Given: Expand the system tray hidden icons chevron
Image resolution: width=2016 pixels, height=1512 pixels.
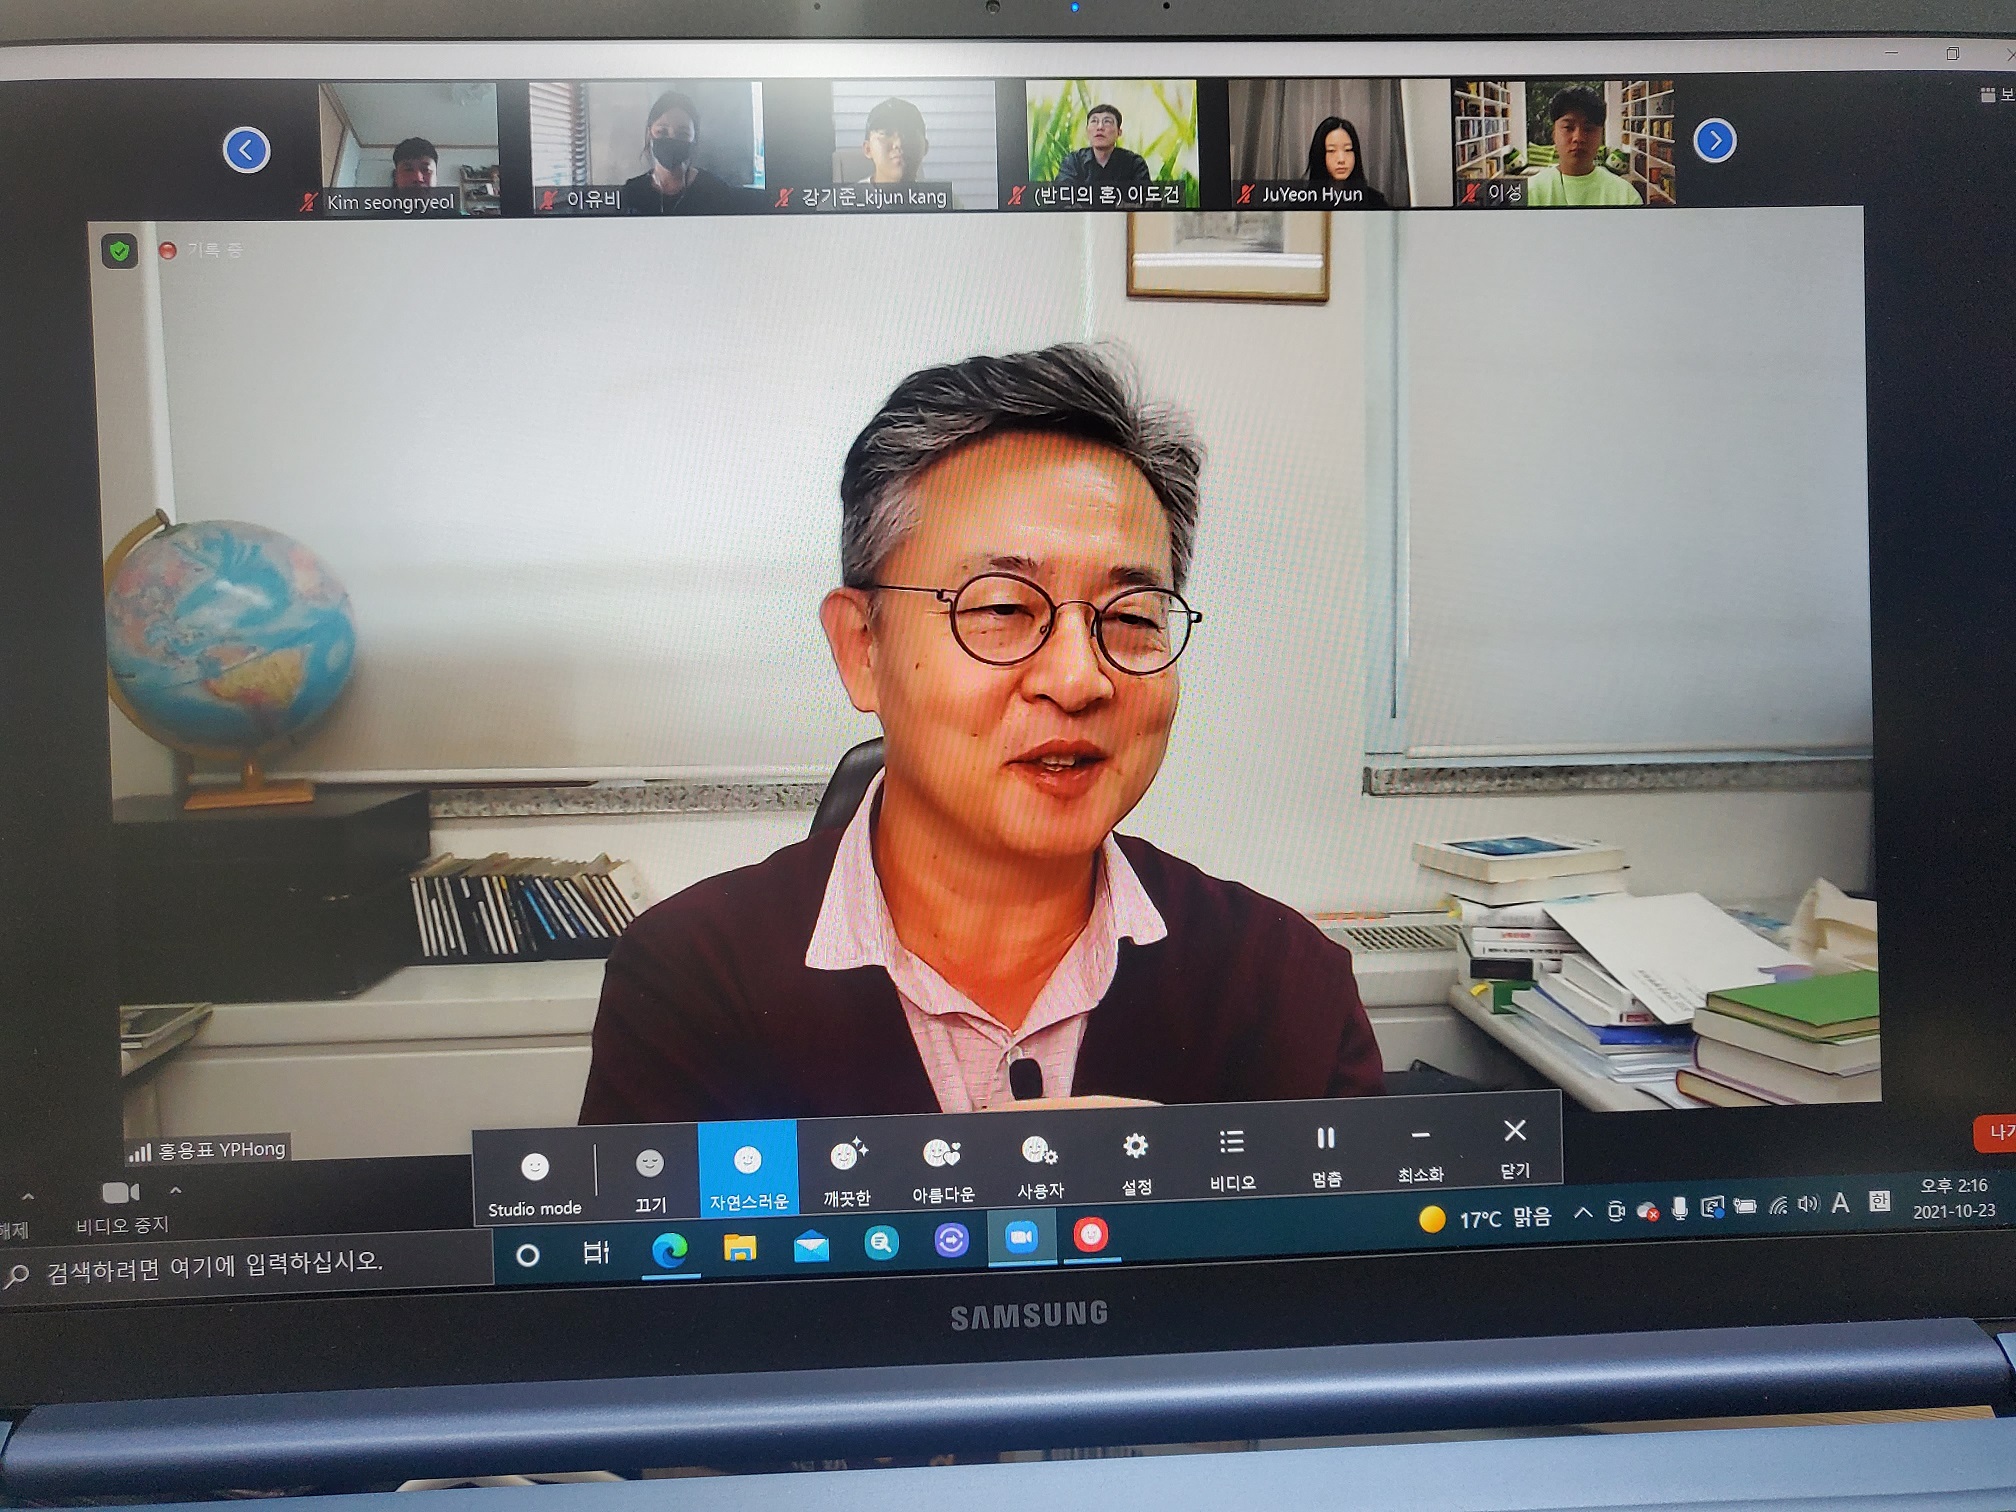Looking at the screenshot, I should pyautogui.click(x=1583, y=1213).
